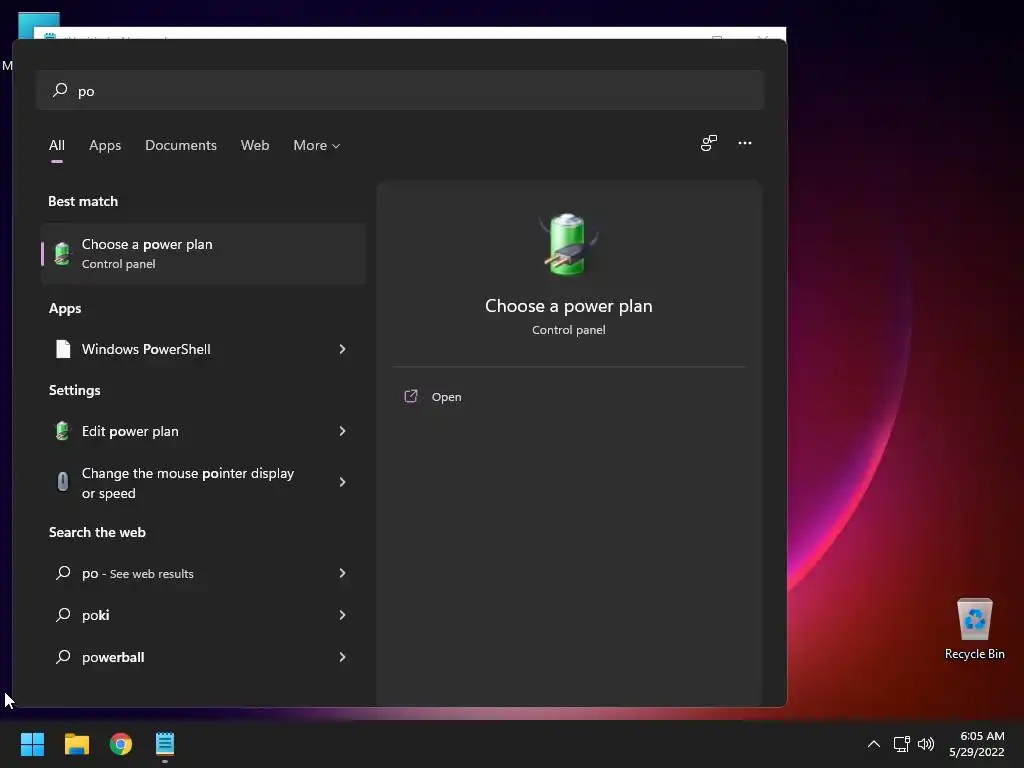
Task: Open Notepad from the taskbar
Action: (x=165, y=744)
